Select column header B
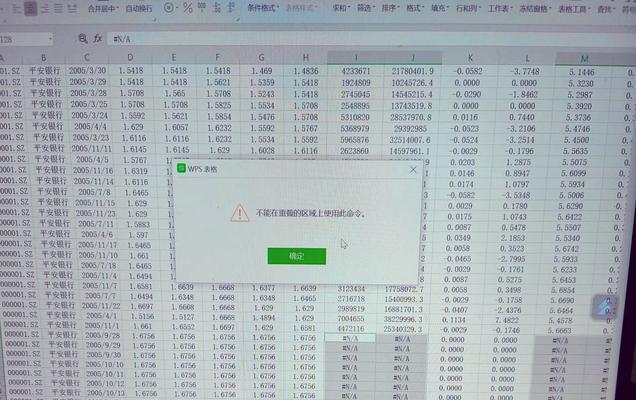Viewport: 636px width, 400px height. pos(43,58)
